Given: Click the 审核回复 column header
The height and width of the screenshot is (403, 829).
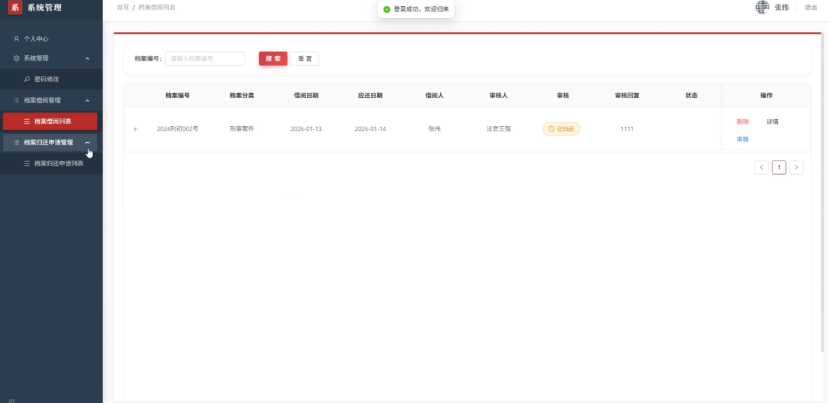Looking at the screenshot, I should pyautogui.click(x=627, y=96).
